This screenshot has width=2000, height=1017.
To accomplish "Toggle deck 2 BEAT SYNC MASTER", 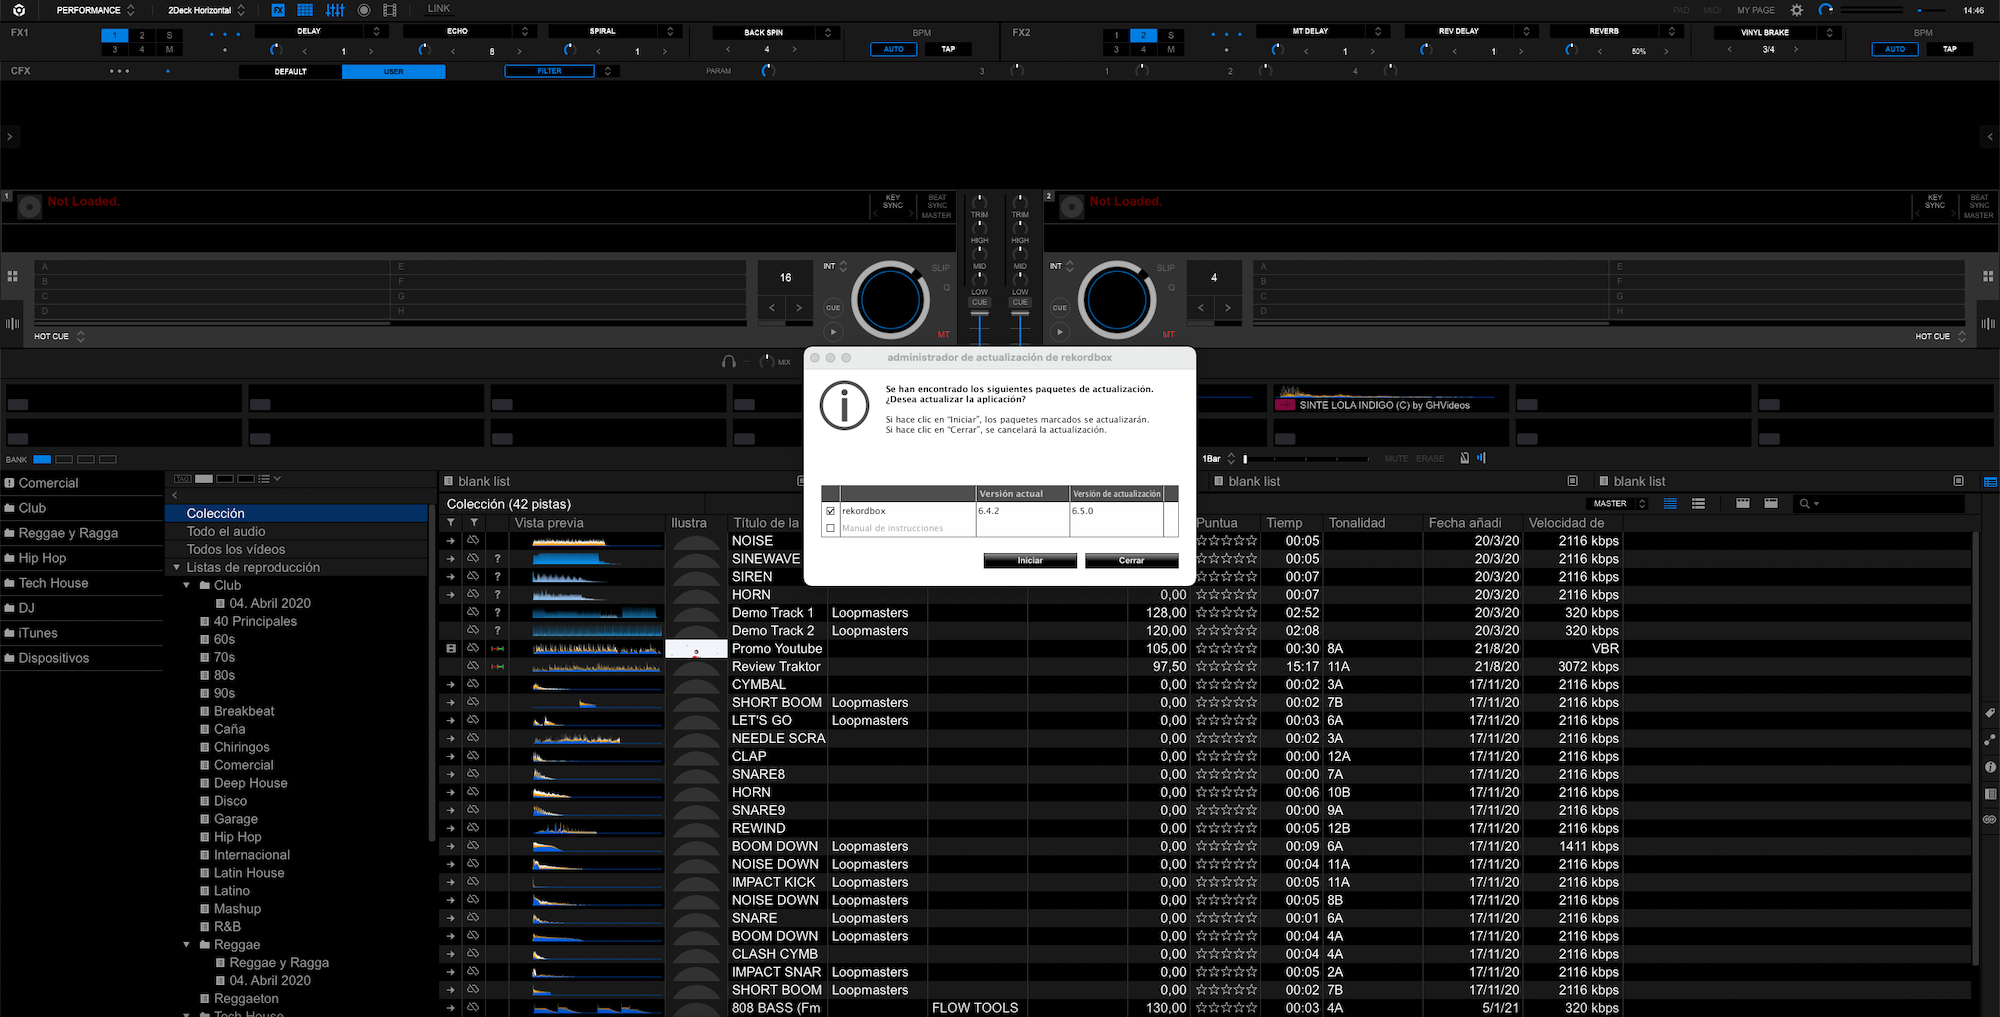I will [1978, 206].
